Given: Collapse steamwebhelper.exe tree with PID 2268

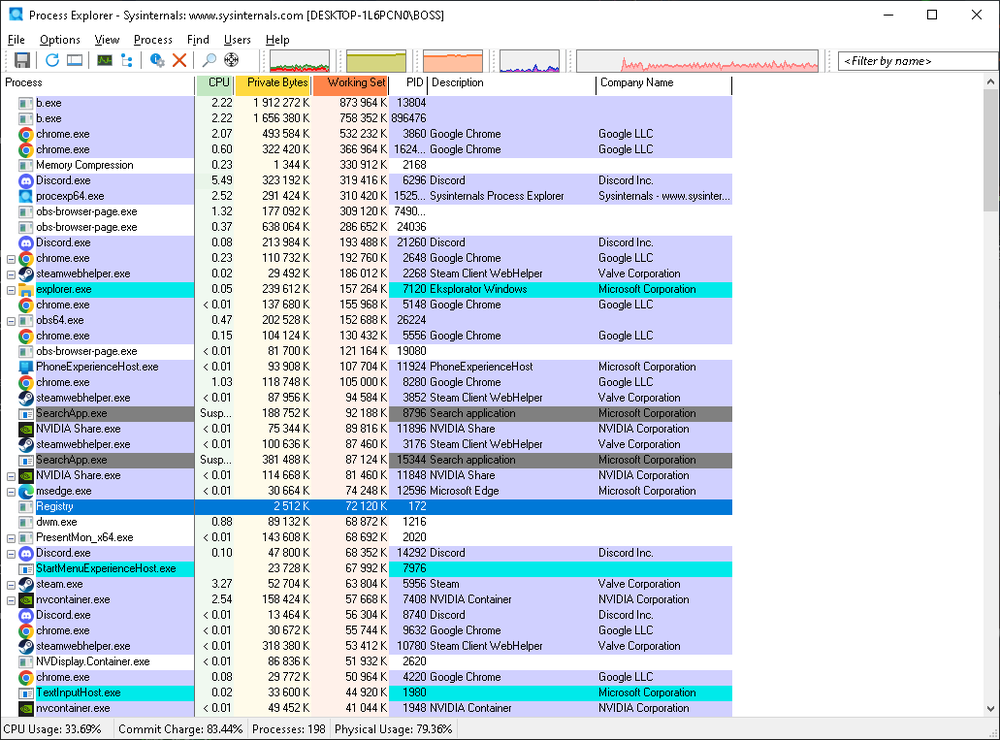Looking at the screenshot, I should 11,274.
